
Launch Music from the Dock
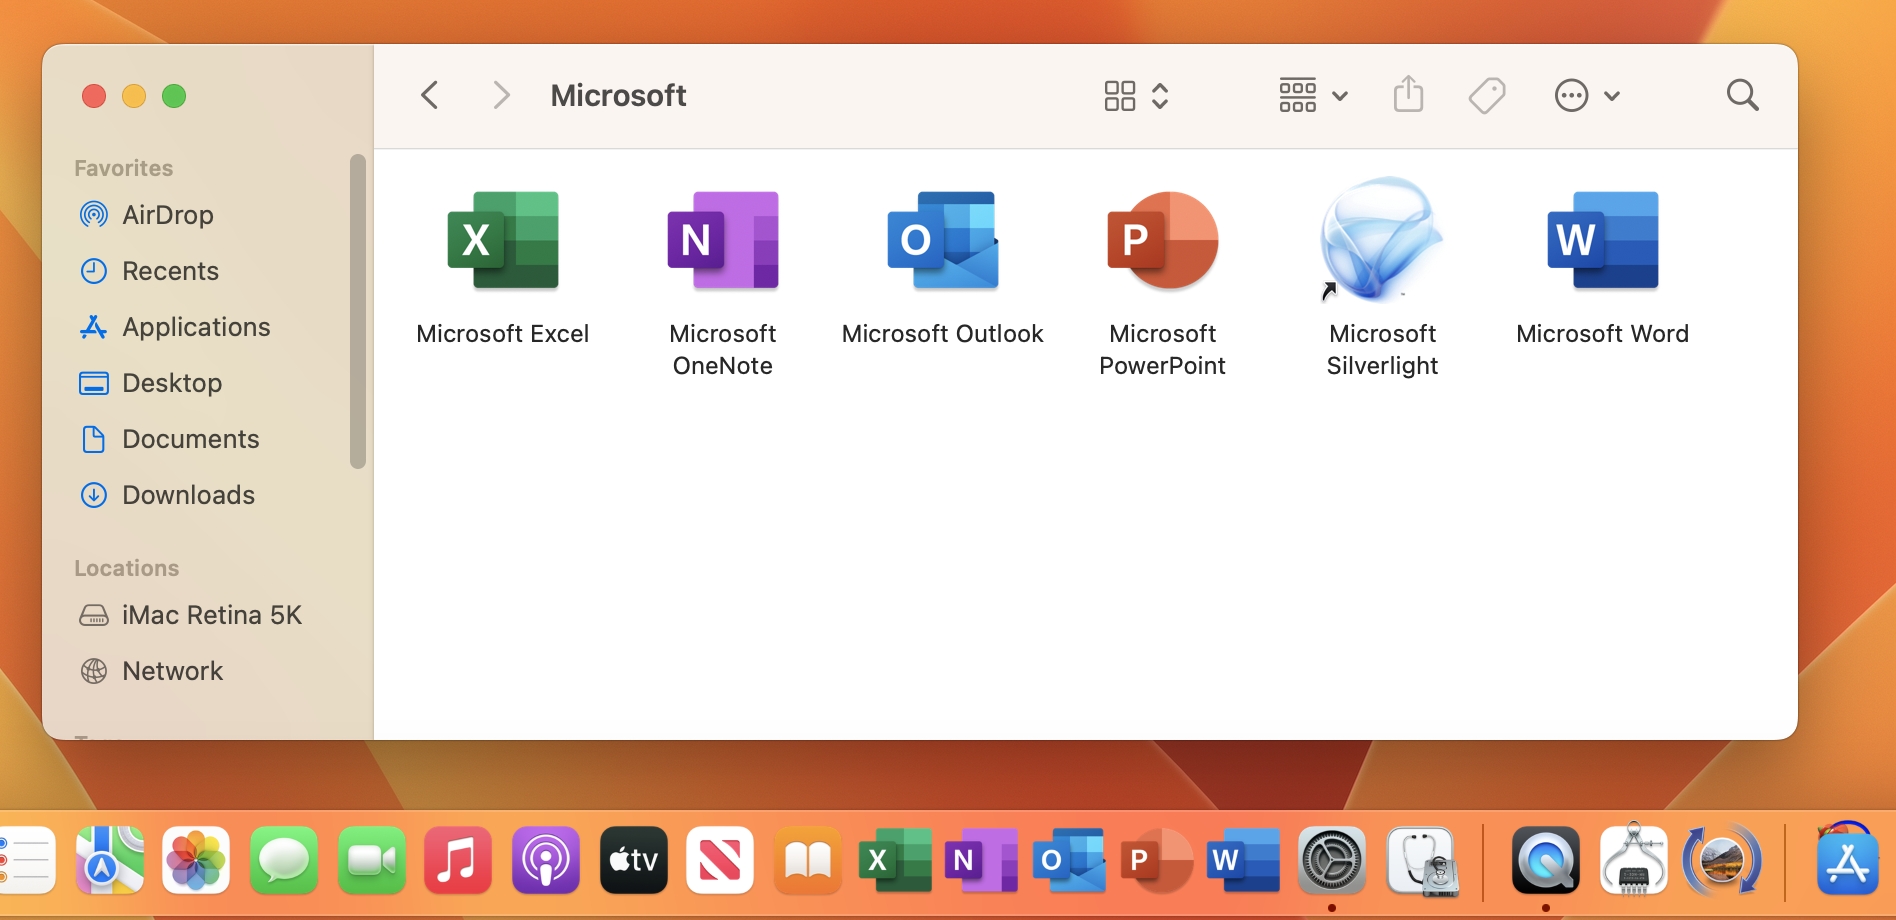[x=458, y=860]
